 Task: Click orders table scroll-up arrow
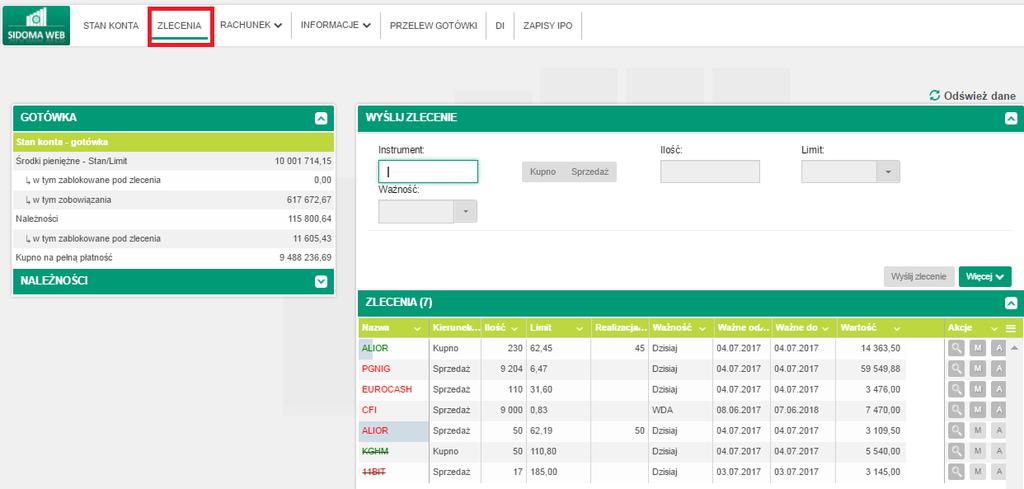pyautogui.click(x=1014, y=347)
